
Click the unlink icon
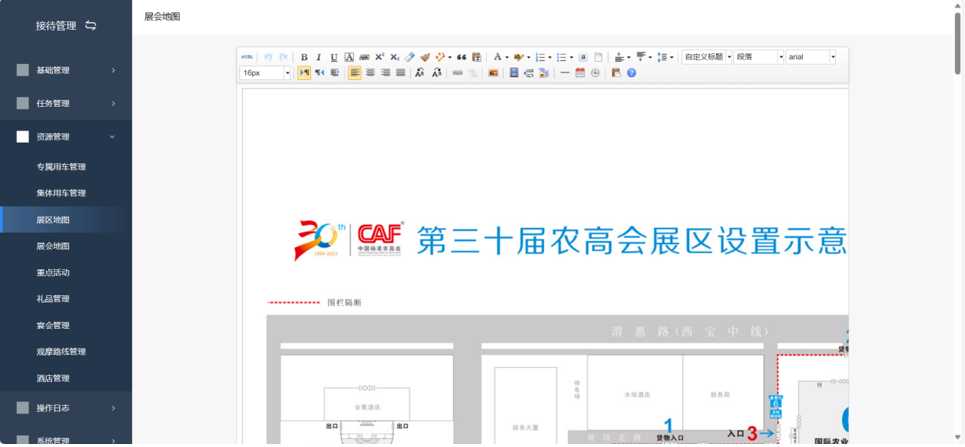[473, 73]
